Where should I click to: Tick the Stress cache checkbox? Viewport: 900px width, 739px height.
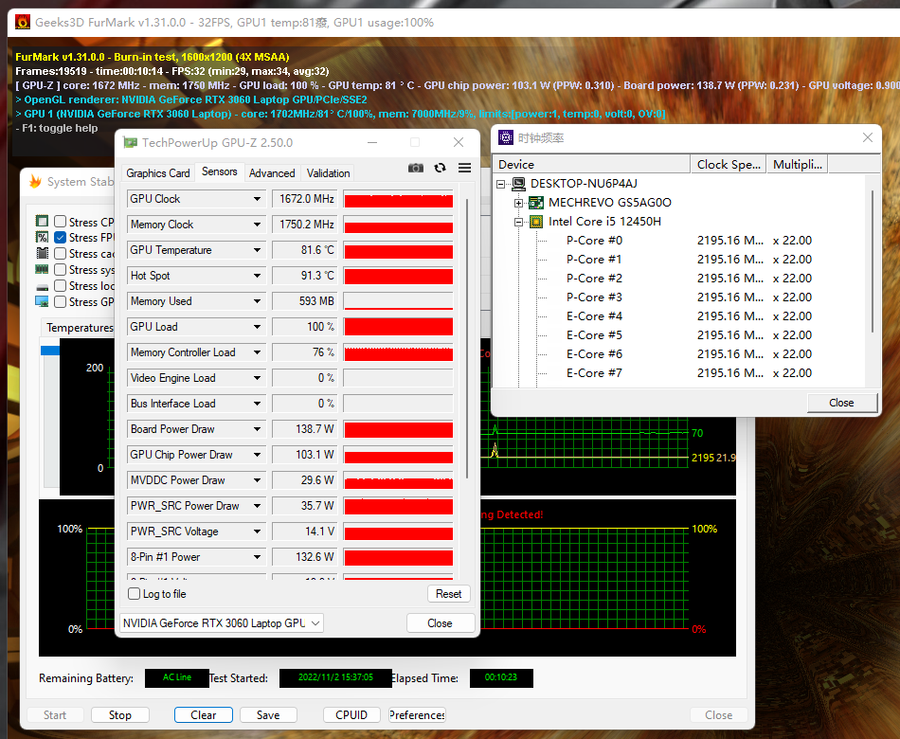[x=61, y=254]
